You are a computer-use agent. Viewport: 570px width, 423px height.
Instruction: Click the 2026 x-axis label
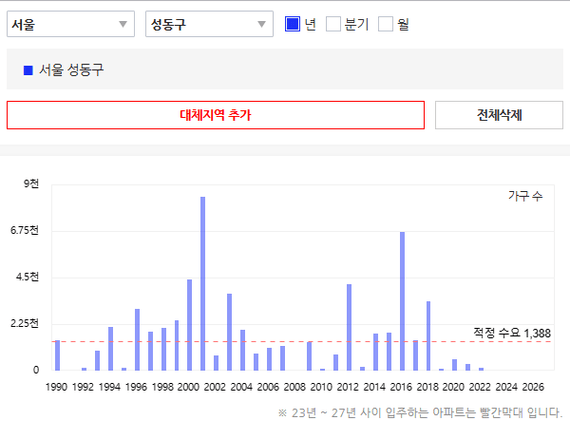tap(533, 387)
